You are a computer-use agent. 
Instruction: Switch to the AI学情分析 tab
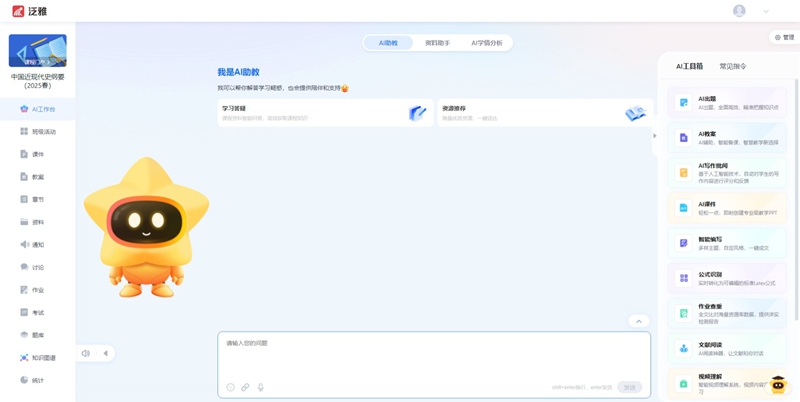(x=487, y=43)
